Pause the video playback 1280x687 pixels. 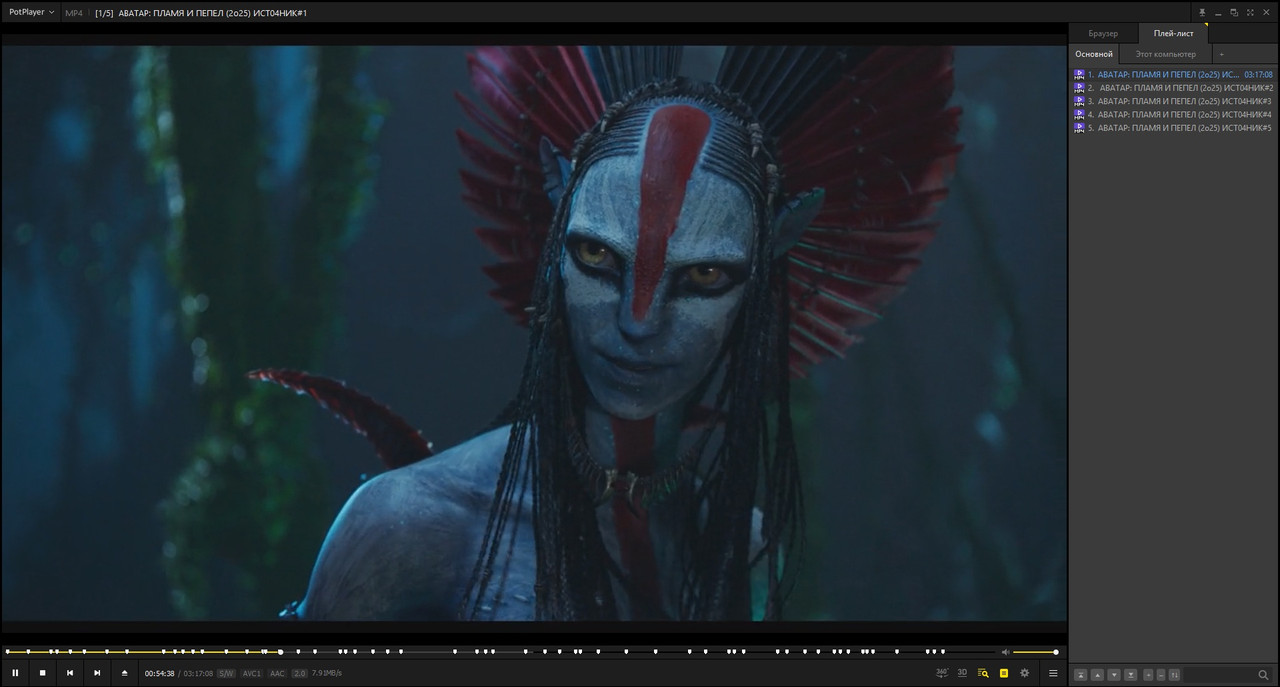click(15, 673)
